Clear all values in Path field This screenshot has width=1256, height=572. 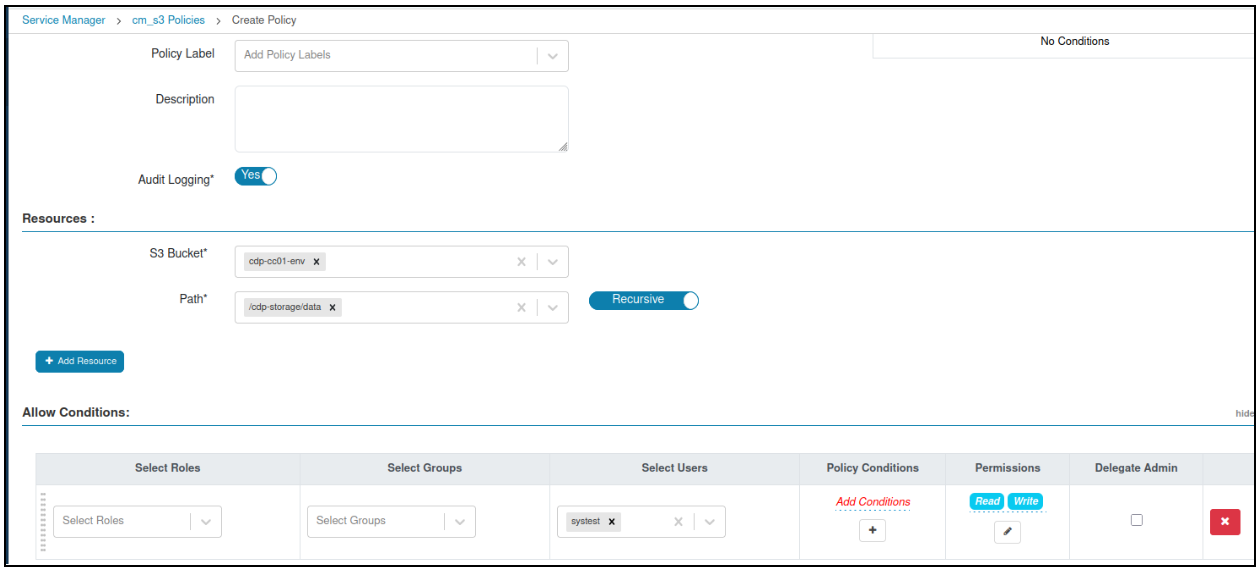[520, 308]
